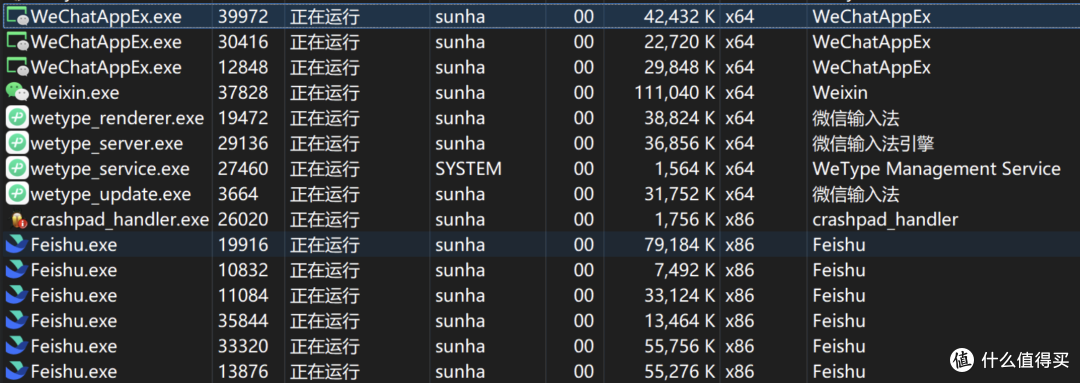Screen dimensions: 1080x383
Task: Click the crashpad_handler.exe icon
Action: 19,220
